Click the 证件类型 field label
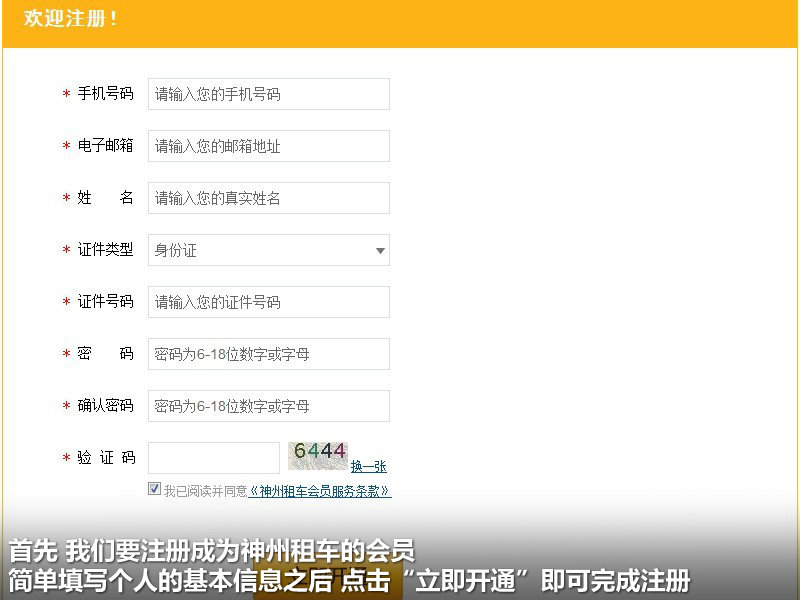 click(x=106, y=249)
